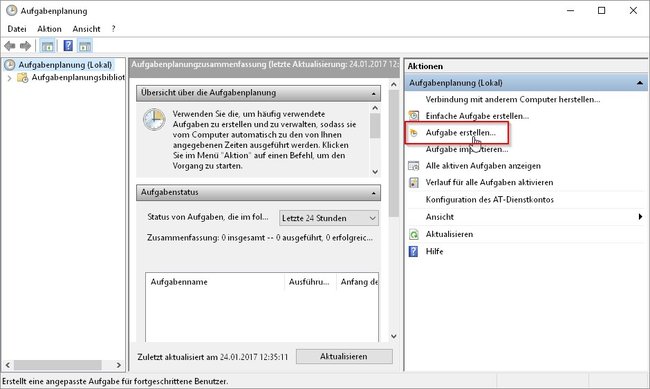Collapse the Aufgabenstatus section
The width and height of the screenshot is (650, 389).
pyautogui.click(x=374, y=193)
